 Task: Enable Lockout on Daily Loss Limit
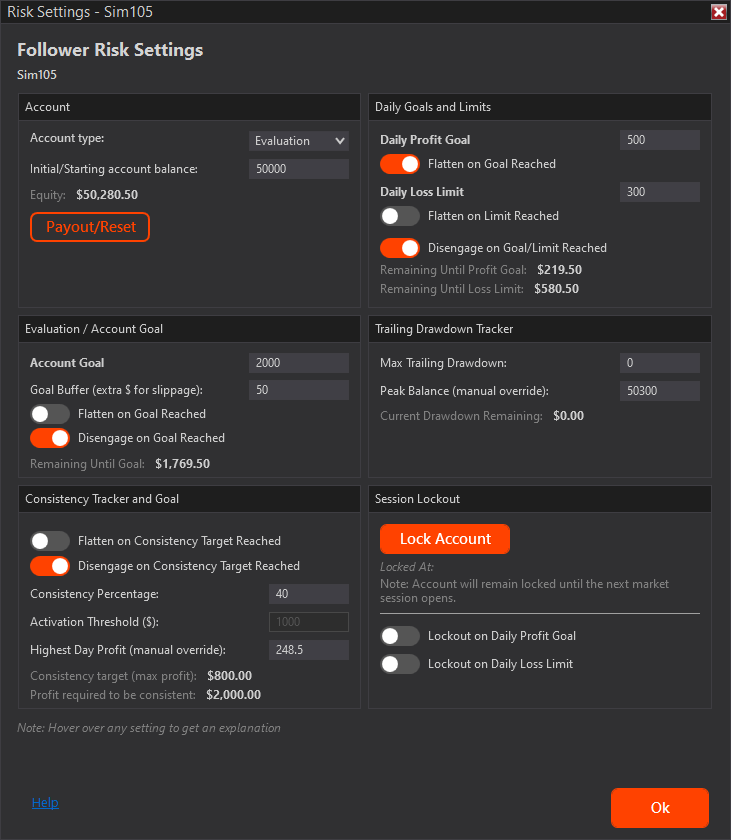(x=399, y=663)
